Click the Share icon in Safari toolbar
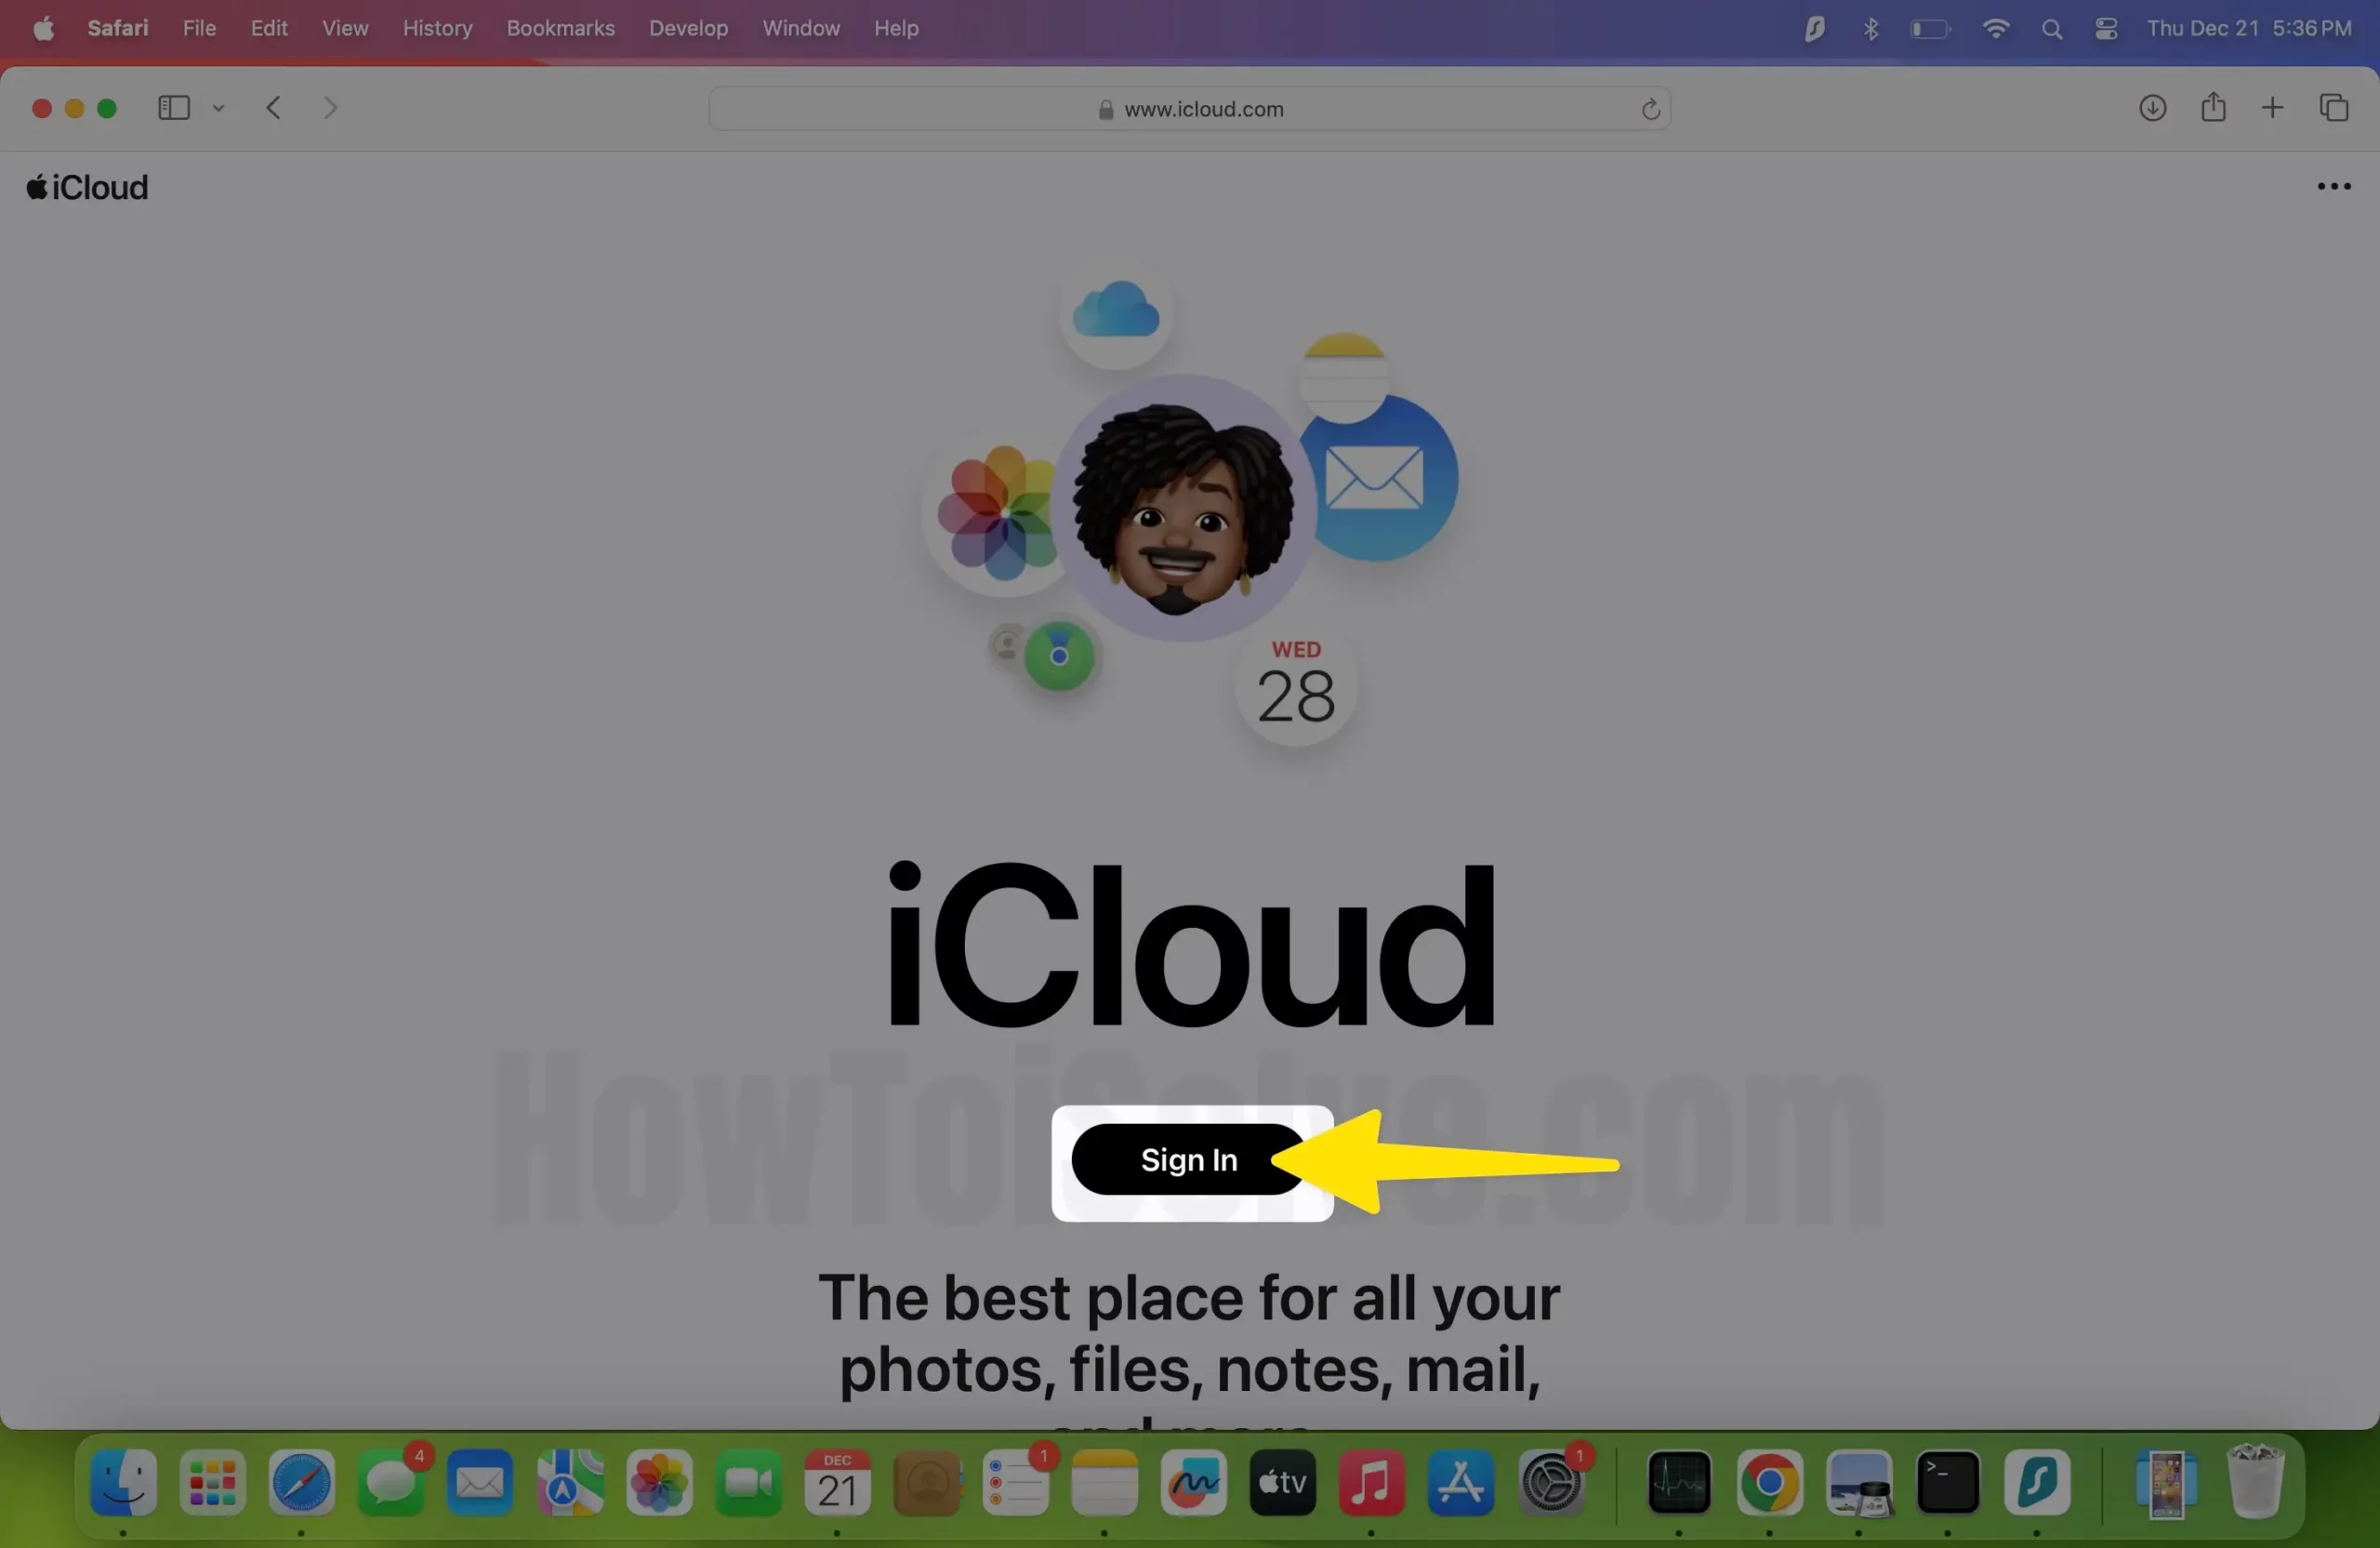 point(2213,108)
